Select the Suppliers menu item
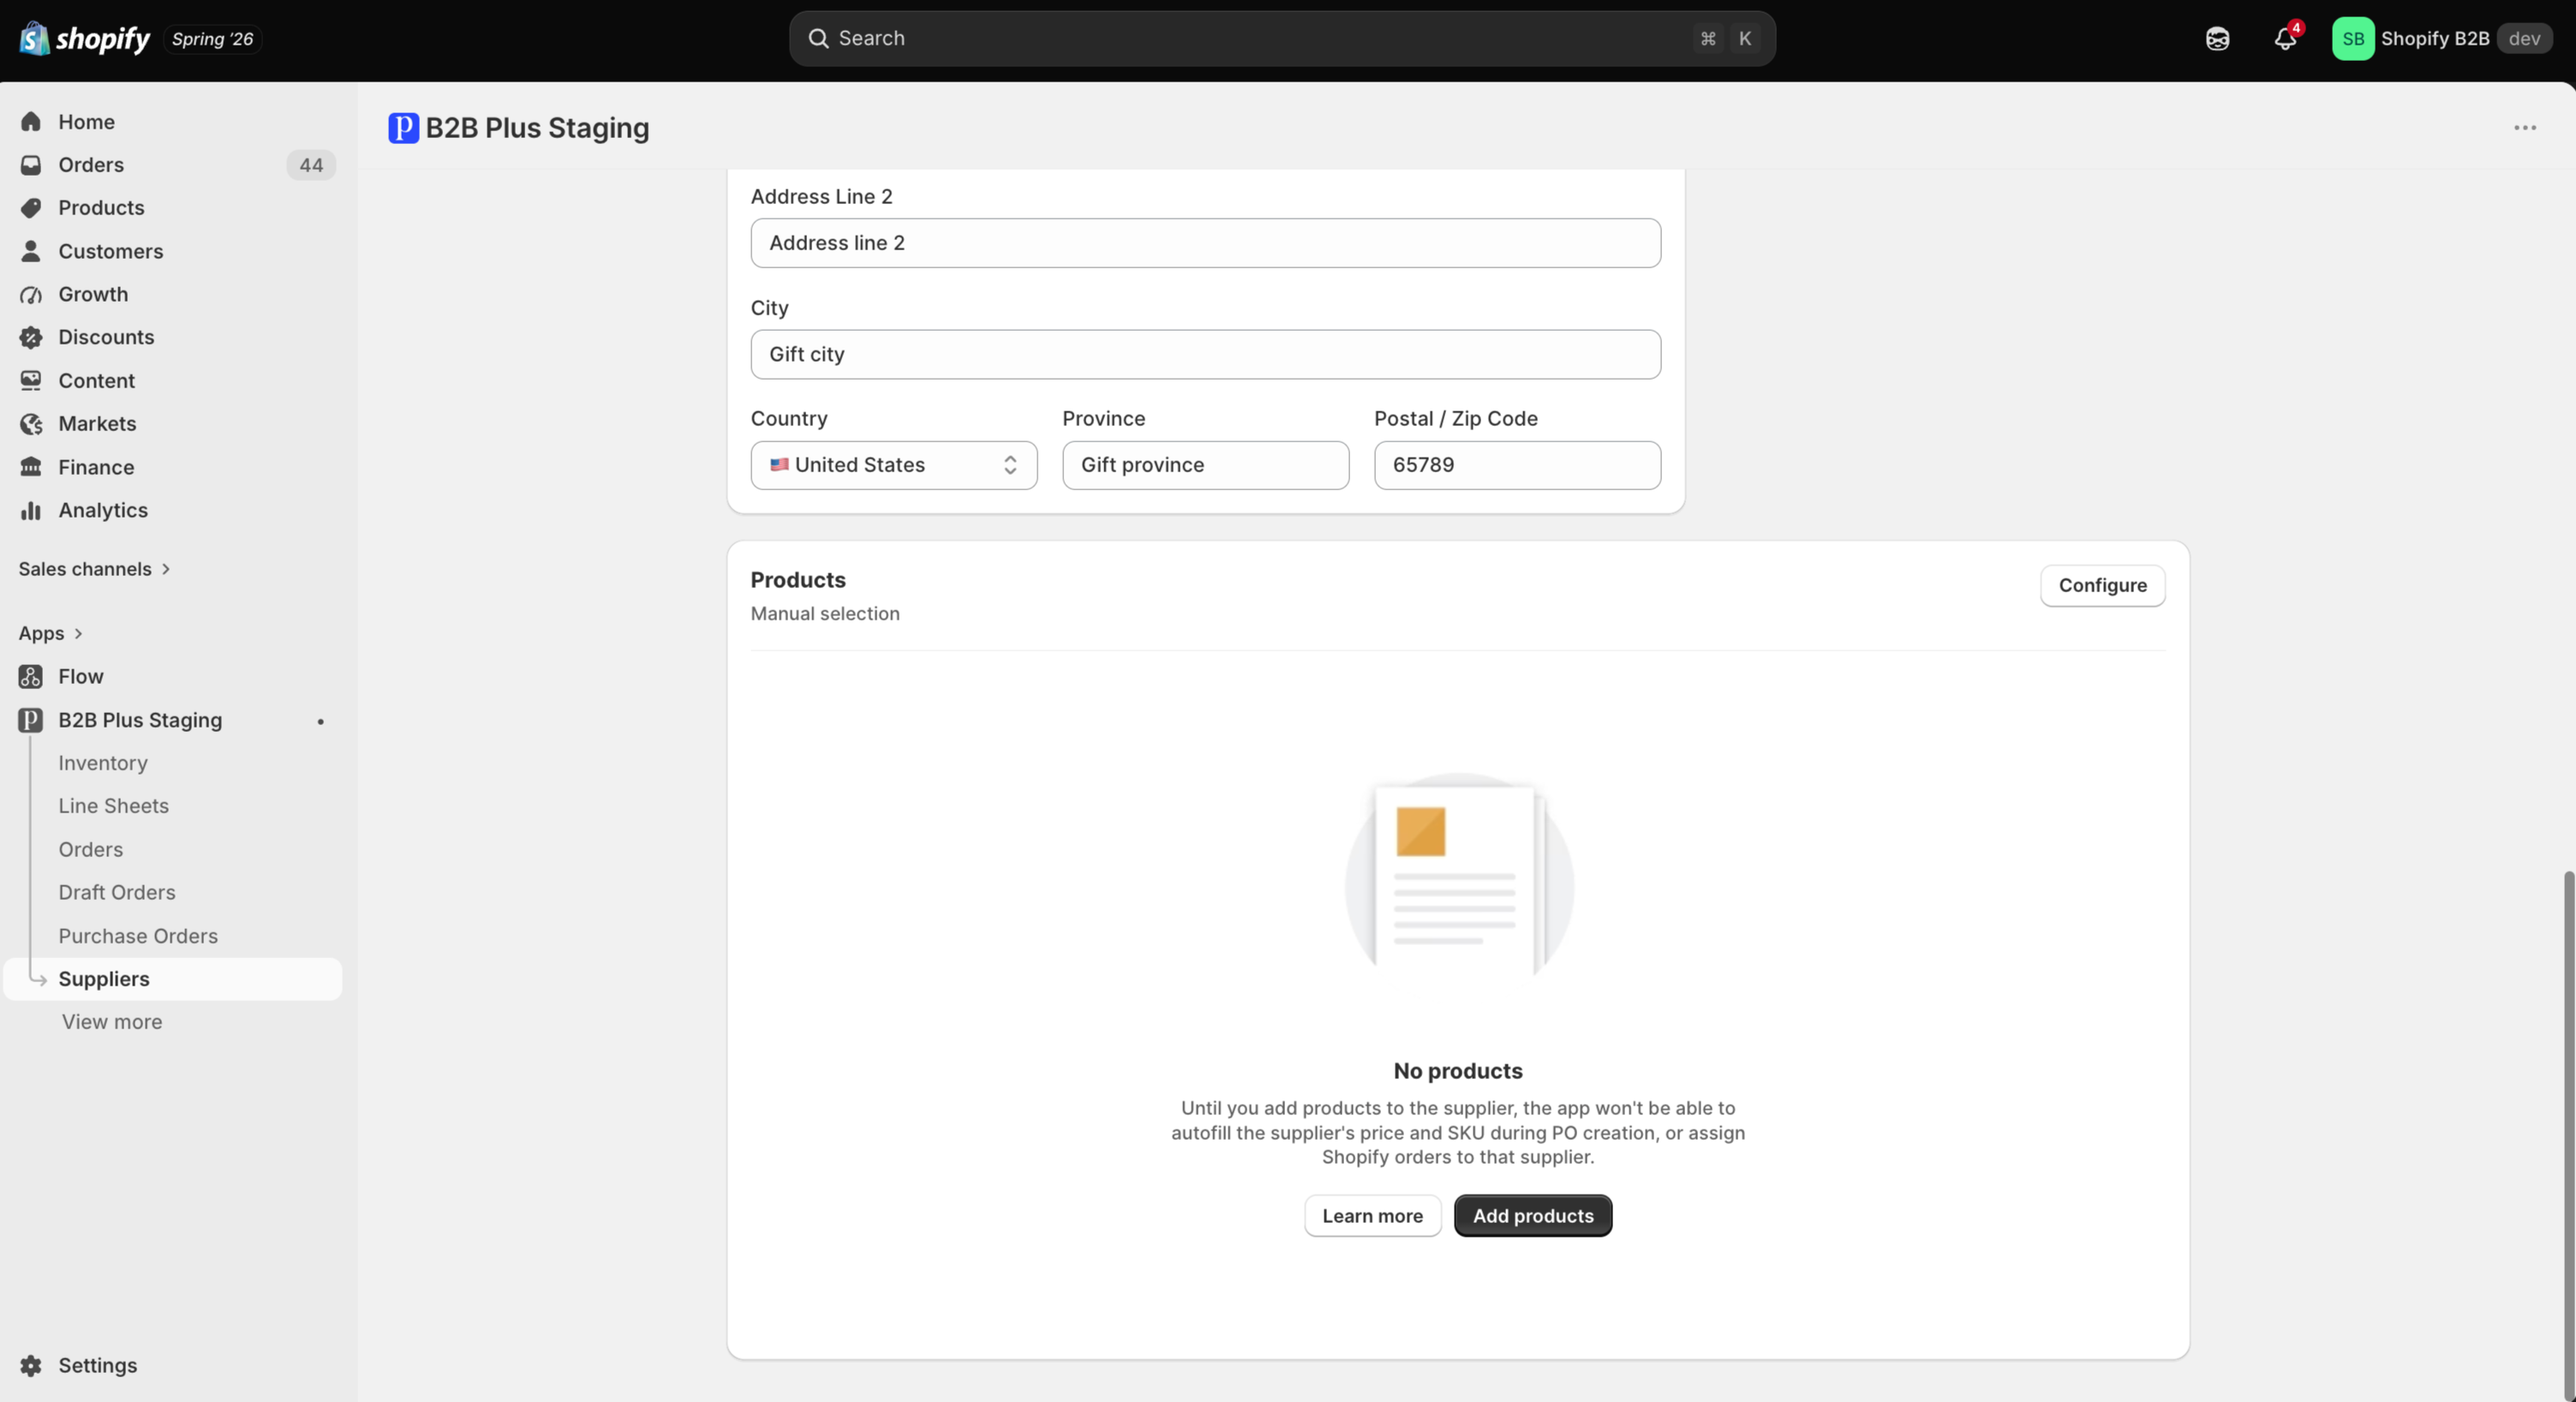Screen dimensions: 2576x1402 [x=173, y=979]
